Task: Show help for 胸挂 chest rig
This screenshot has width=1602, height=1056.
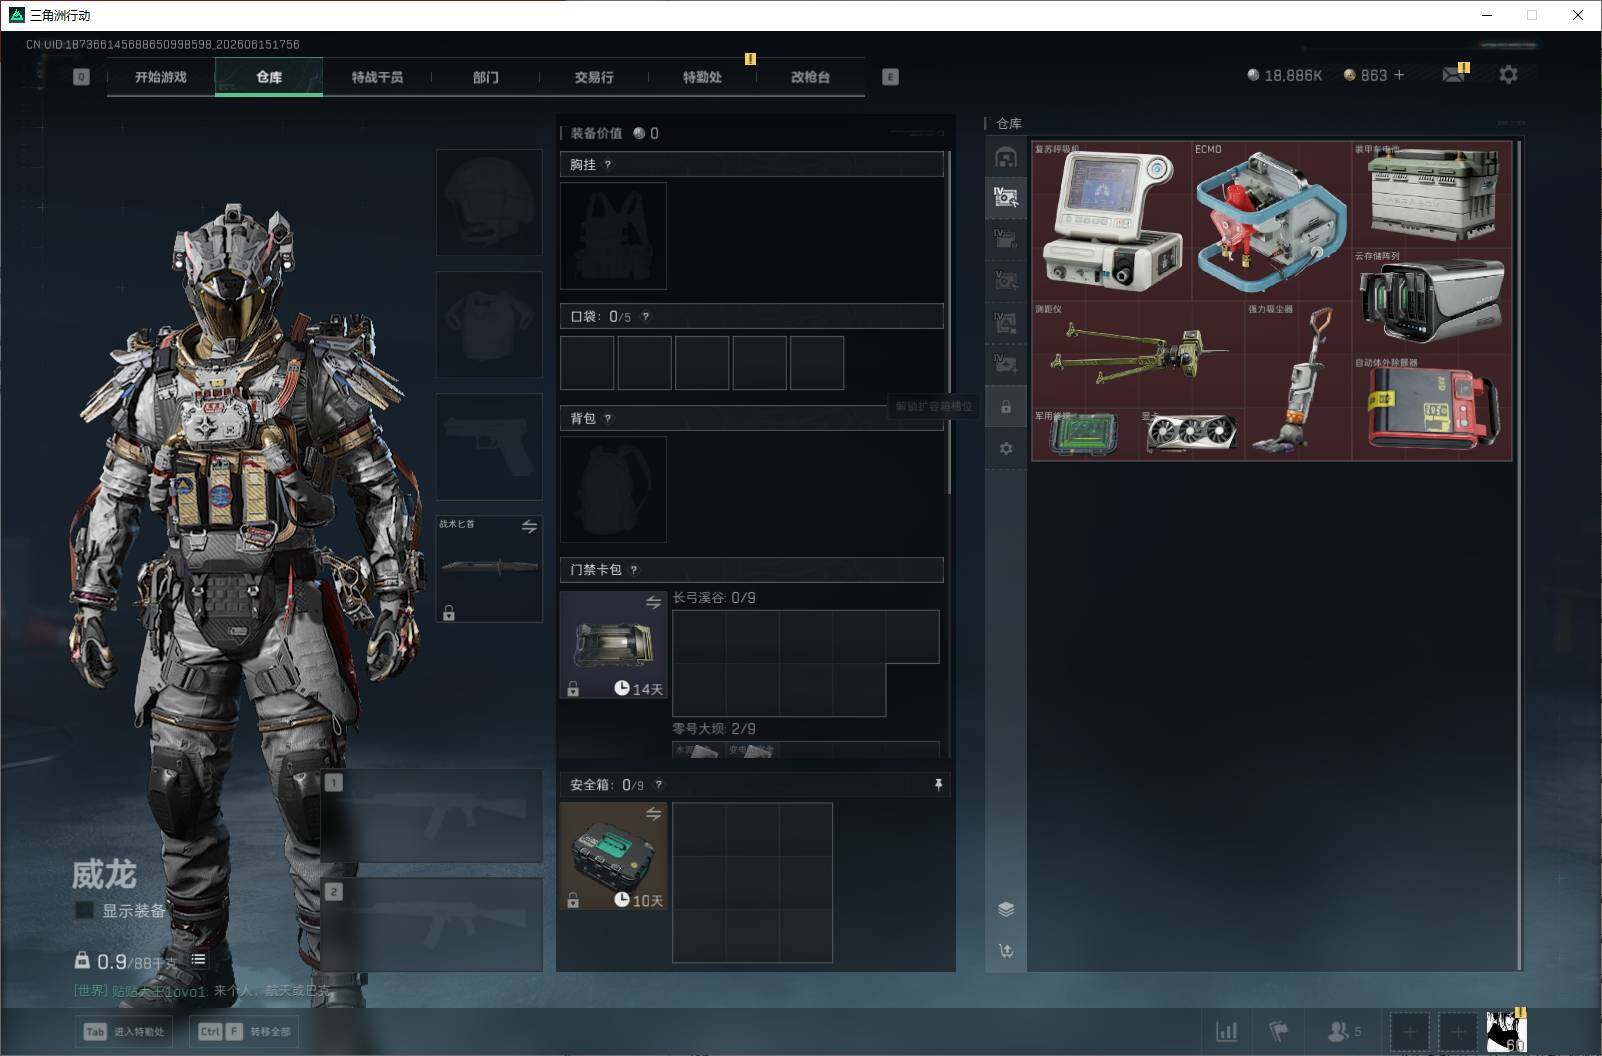Action: 608,165
